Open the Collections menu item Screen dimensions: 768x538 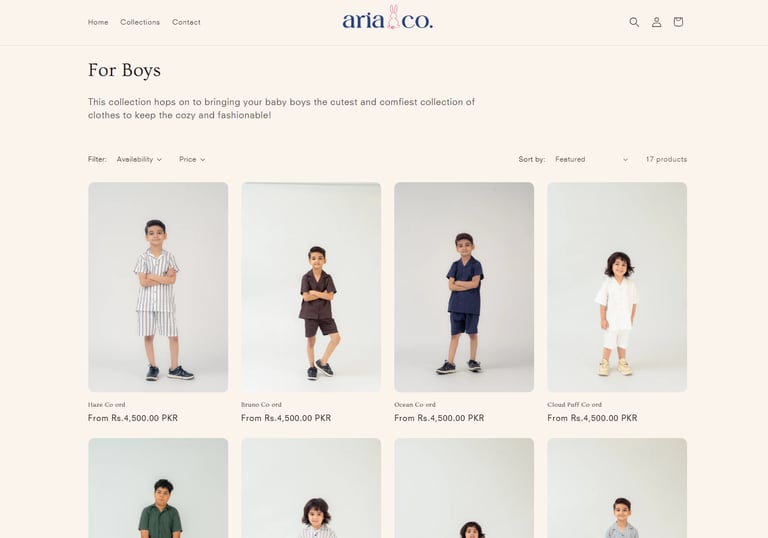click(140, 22)
